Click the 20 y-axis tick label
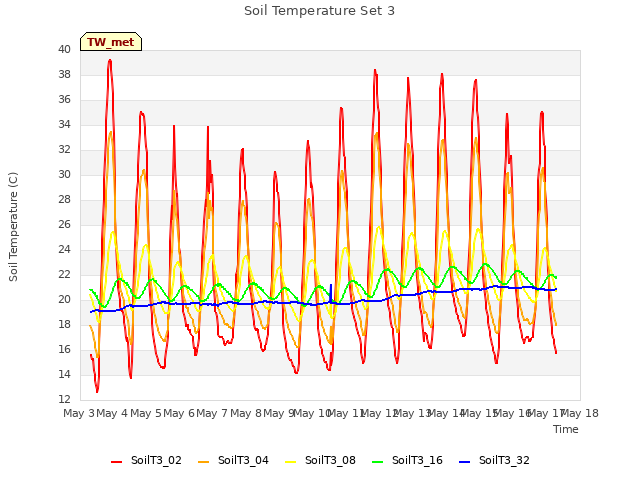The height and width of the screenshot is (480, 640). click(x=64, y=299)
